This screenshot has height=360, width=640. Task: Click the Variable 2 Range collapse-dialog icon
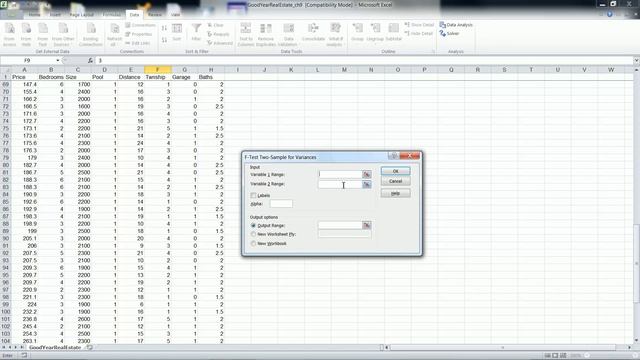[367, 184]
